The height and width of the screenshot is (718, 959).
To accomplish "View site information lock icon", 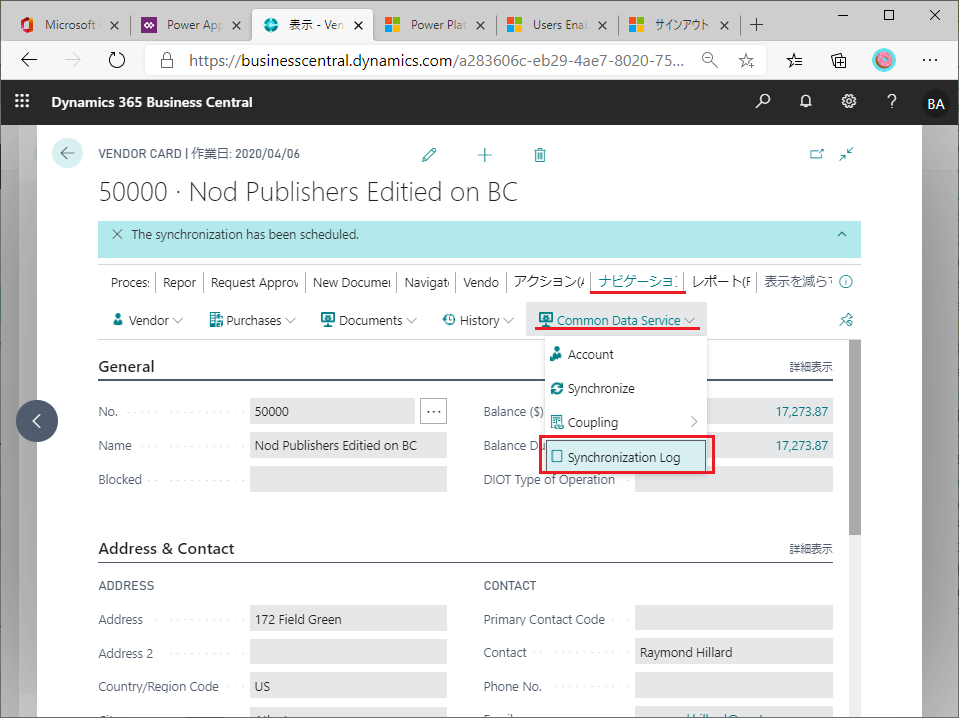I will click(166, 60).
